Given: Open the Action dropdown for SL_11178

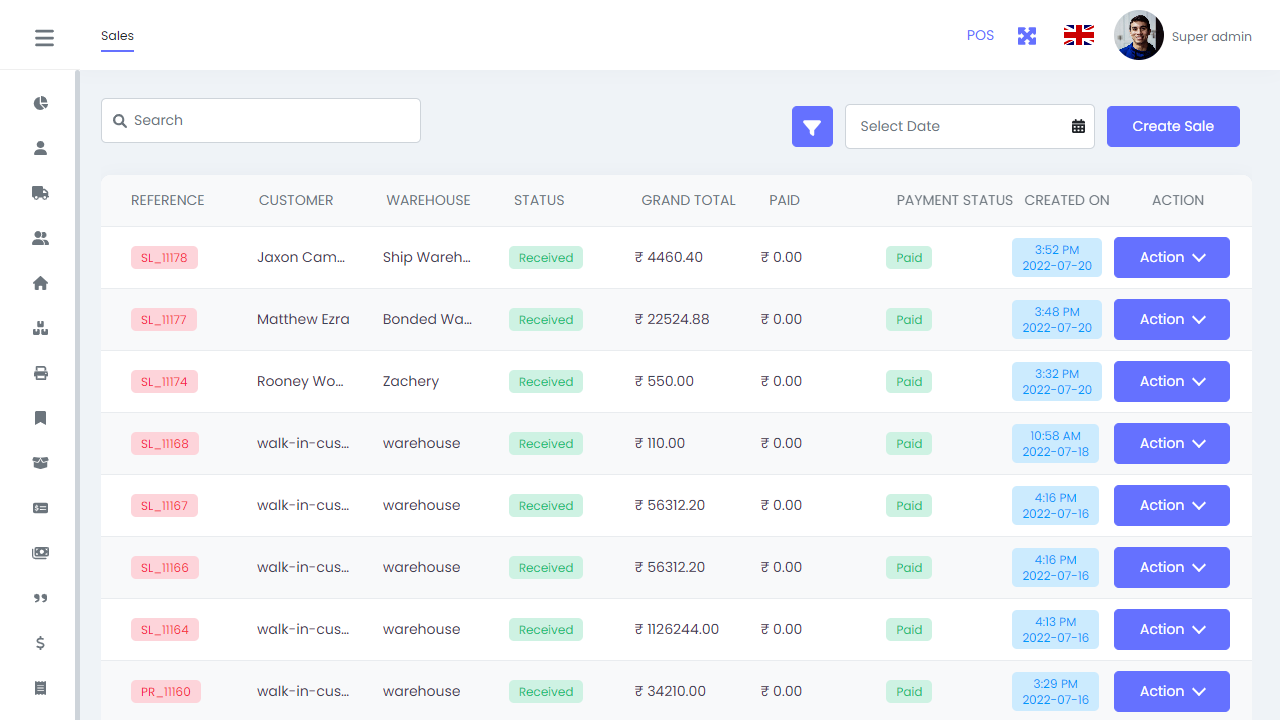Looking at the screenshot, I should [x=1171, y=257].
